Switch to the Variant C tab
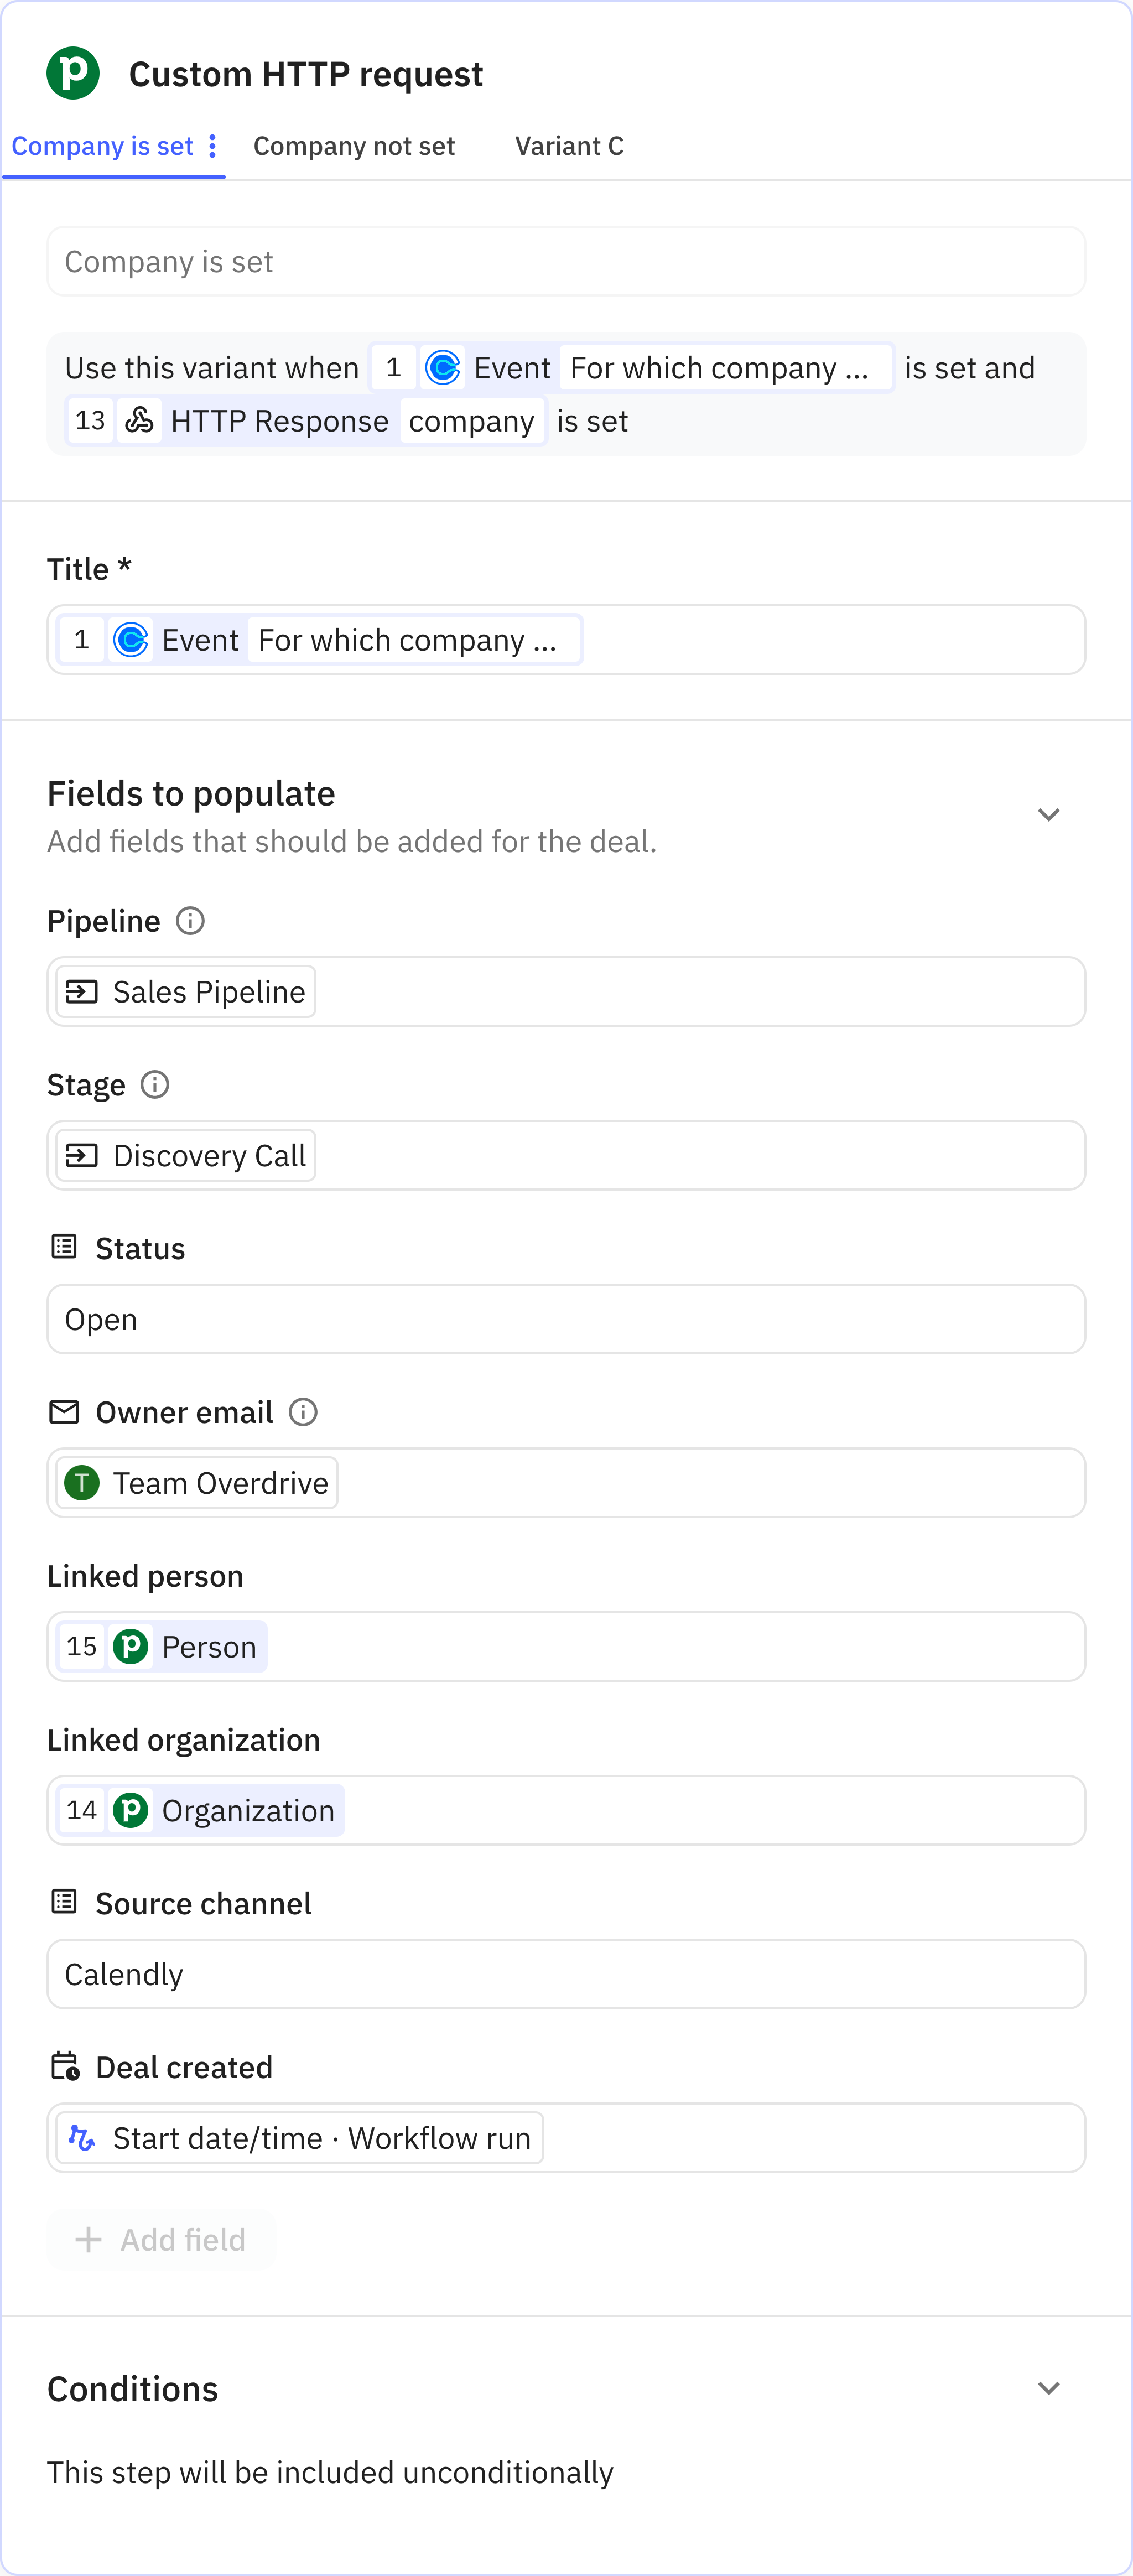1133x2576 pixels. coord(569,147)
